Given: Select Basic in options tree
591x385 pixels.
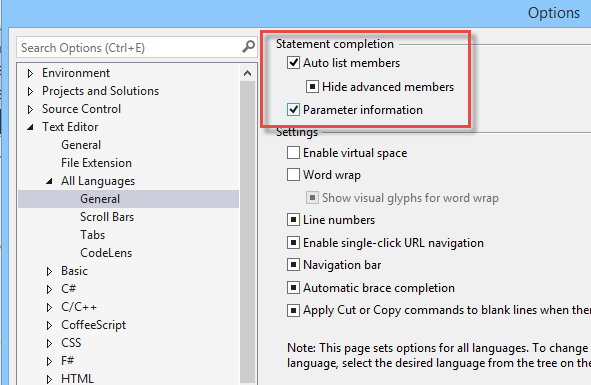Looking at the screenshot, I should tap(74, 271).
